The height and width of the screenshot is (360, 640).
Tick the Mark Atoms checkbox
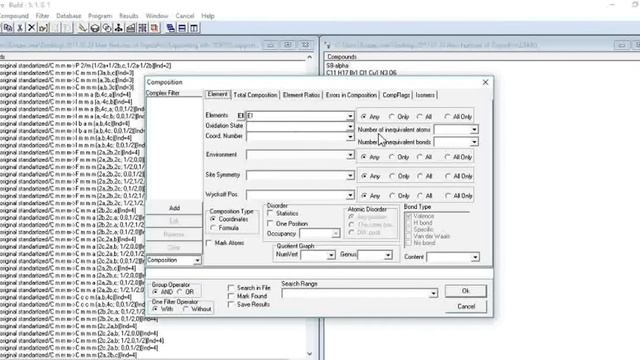209,243
